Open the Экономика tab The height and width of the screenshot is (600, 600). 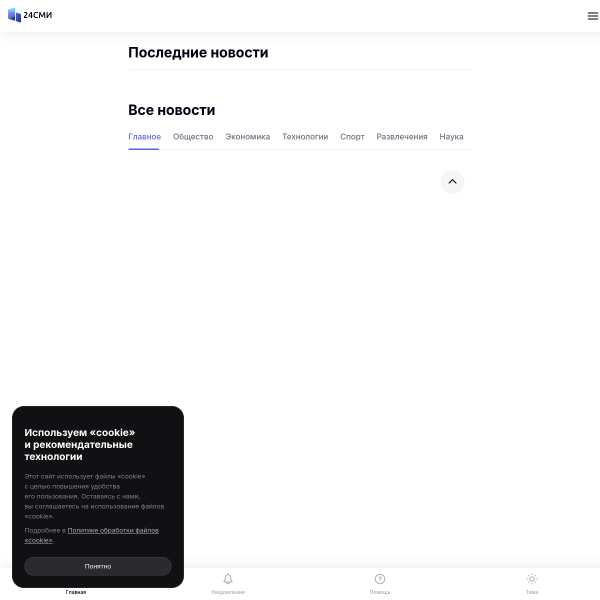(x=248, y=137)
